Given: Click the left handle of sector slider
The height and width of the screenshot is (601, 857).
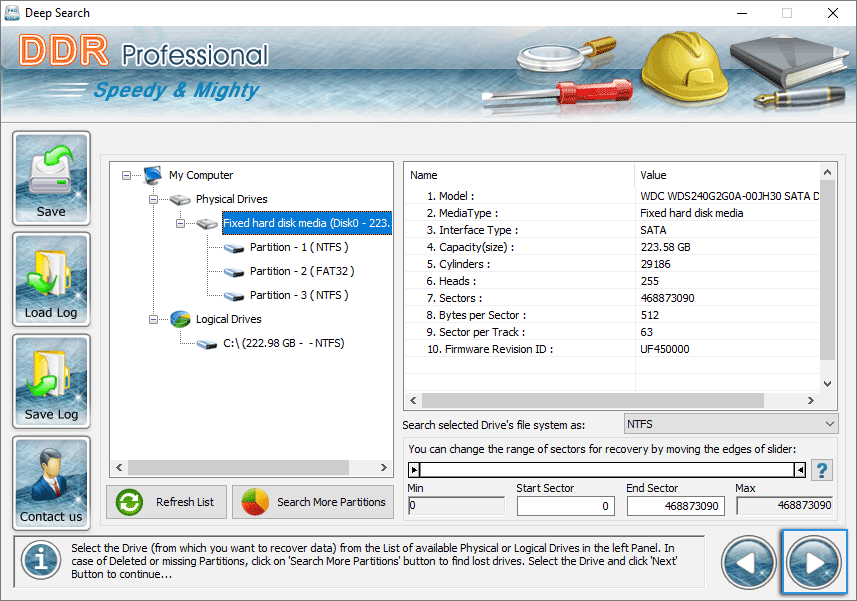Looking at the screenshot, I should (414, 470).
